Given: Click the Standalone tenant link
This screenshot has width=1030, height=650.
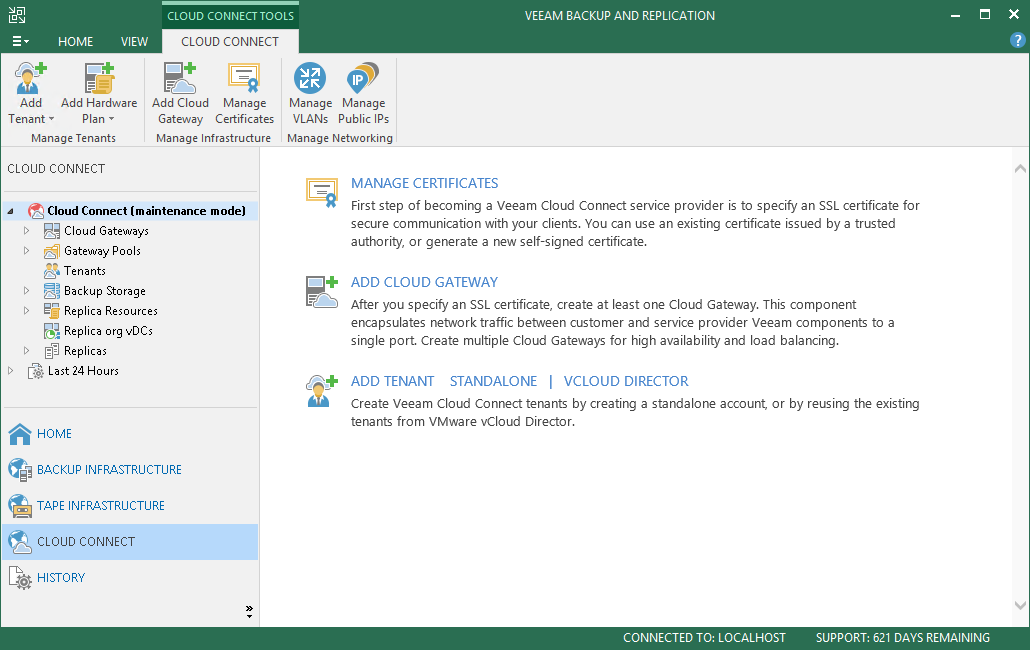Looking at the screenshot, I should pos(493,381).
